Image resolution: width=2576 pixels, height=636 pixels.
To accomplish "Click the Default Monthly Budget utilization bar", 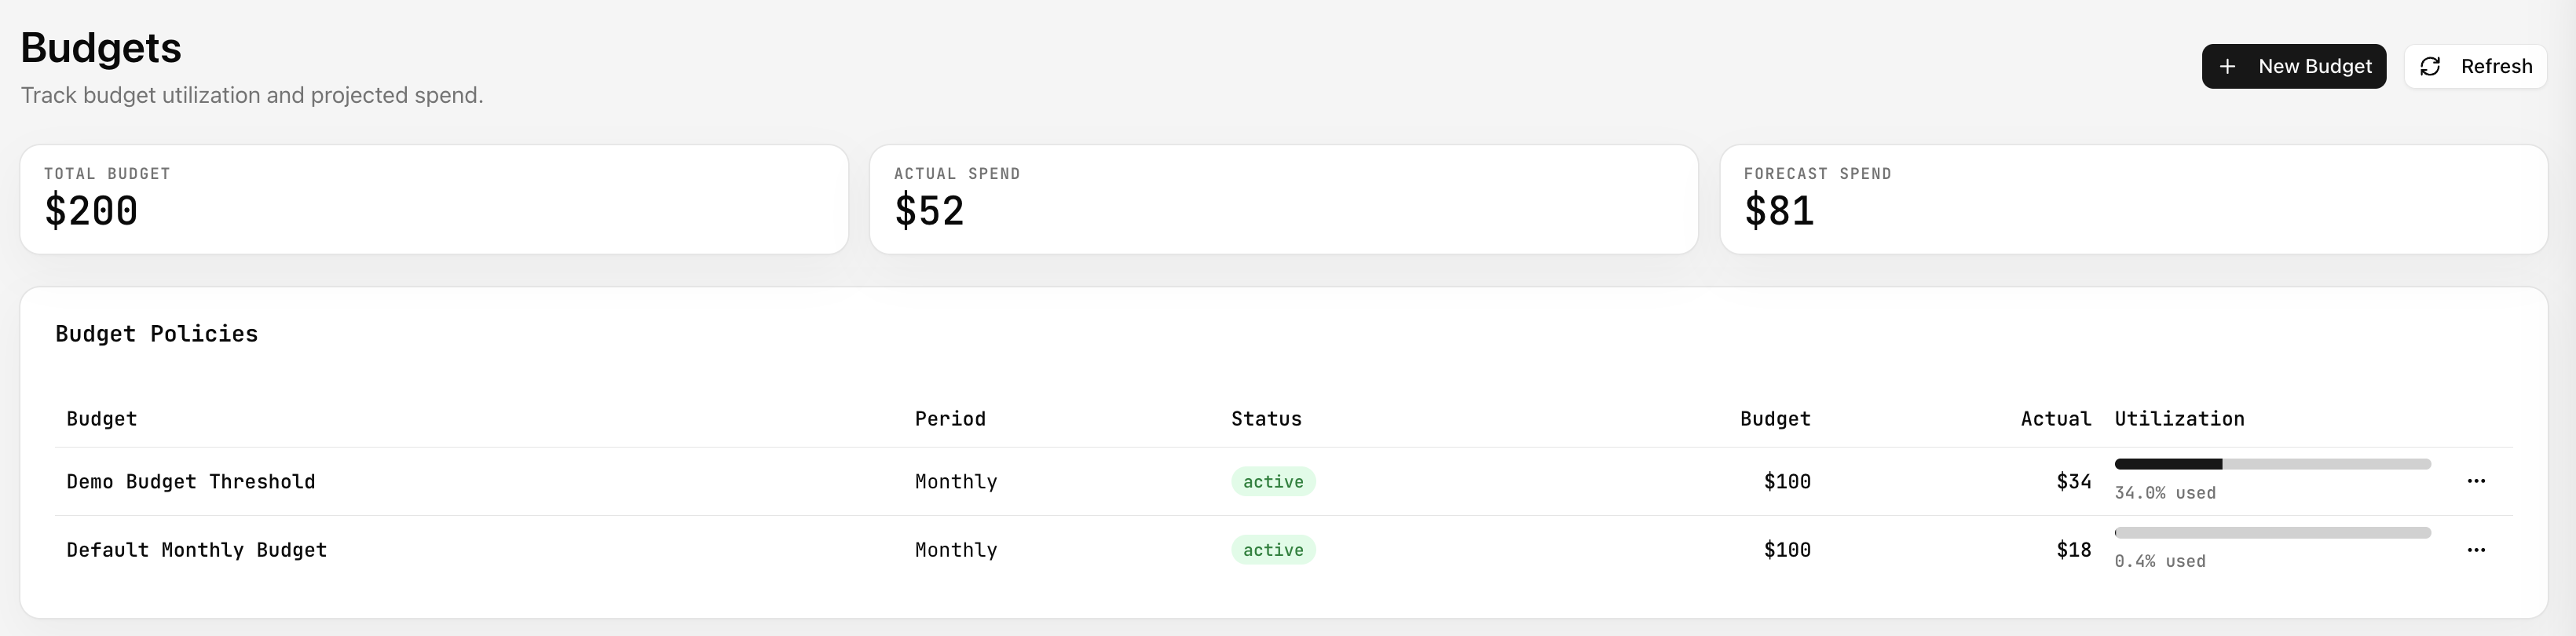I will pyautogui.click(x=2272, y=533).
